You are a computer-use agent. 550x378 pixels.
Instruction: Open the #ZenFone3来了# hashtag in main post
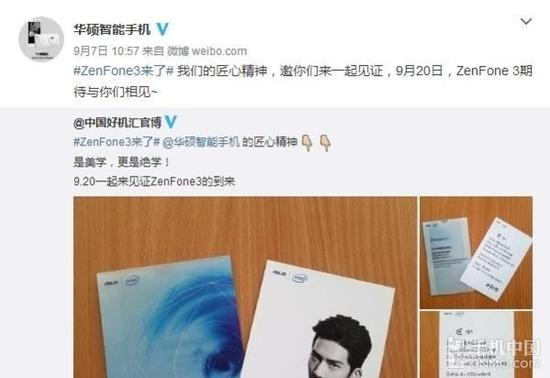tap(123, 71)
